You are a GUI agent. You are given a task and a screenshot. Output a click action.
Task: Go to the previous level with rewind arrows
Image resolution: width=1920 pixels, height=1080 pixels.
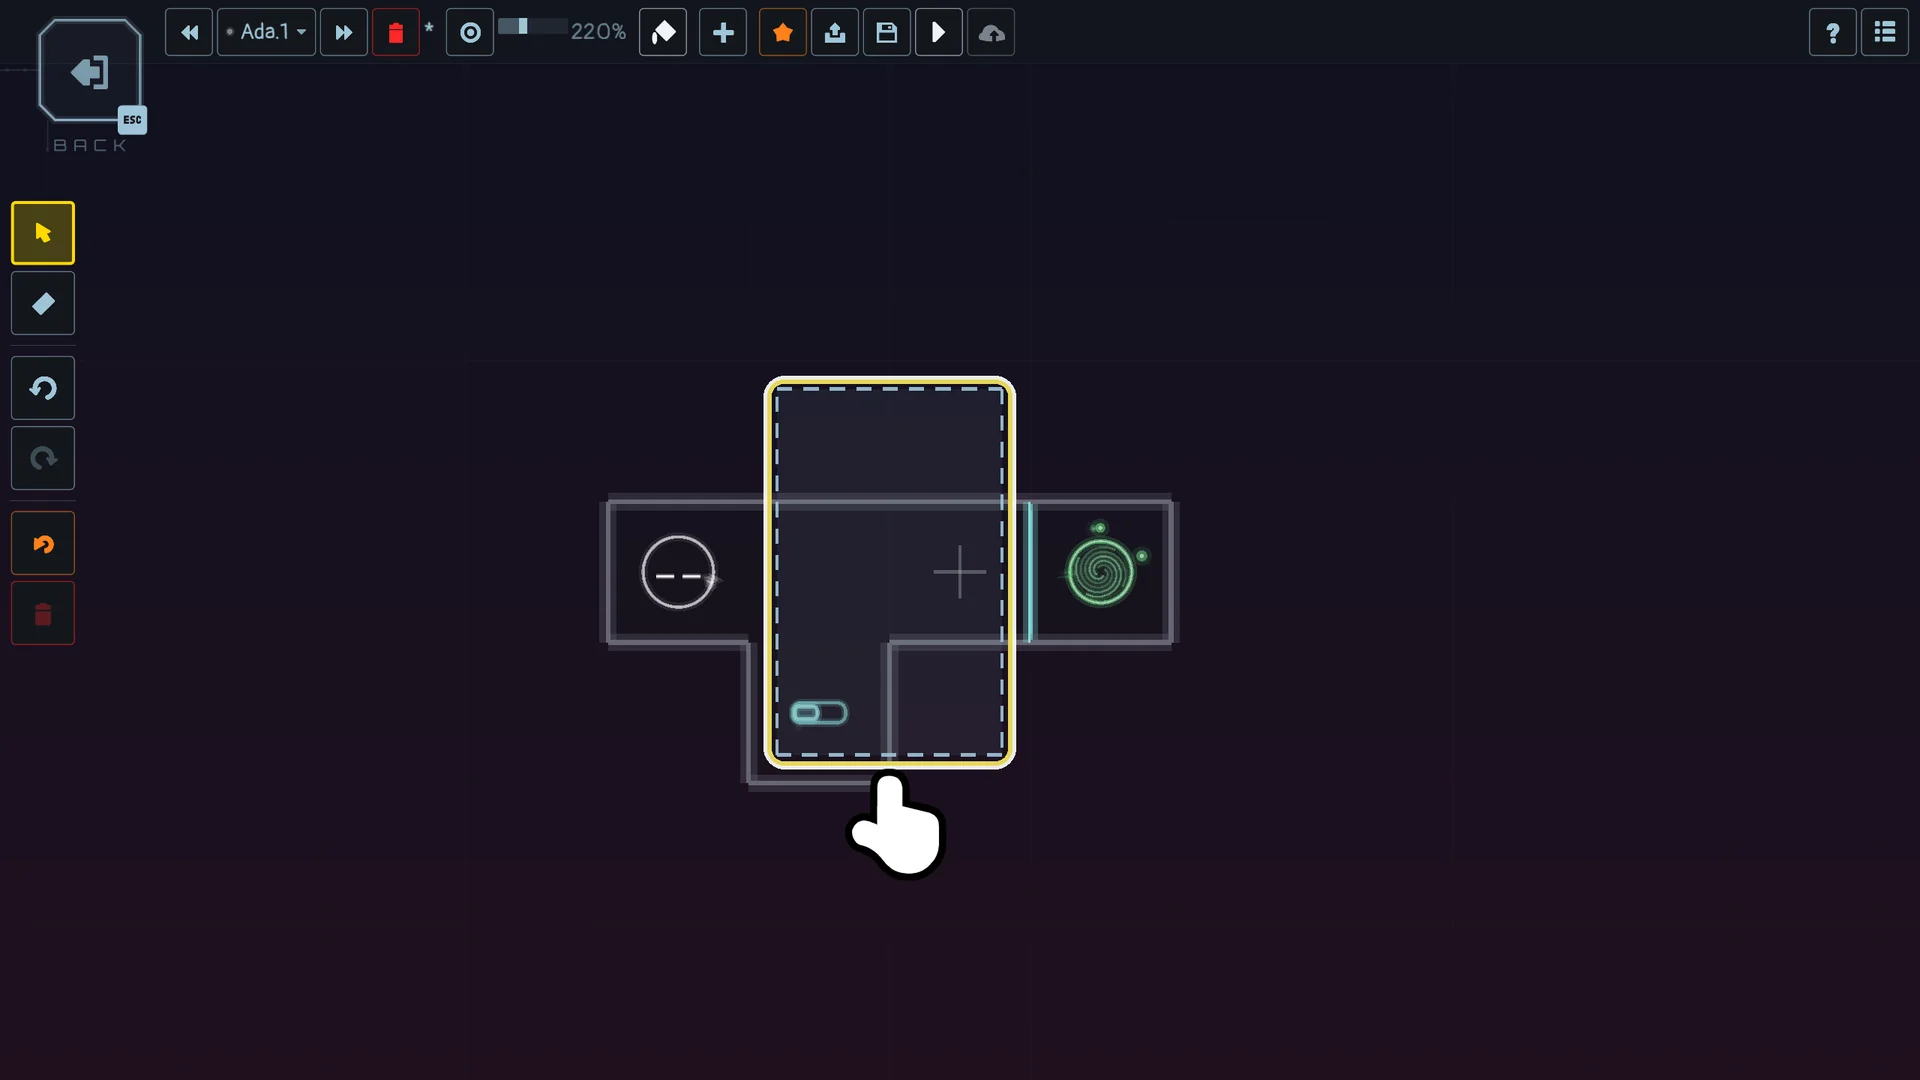coord(189,32)
